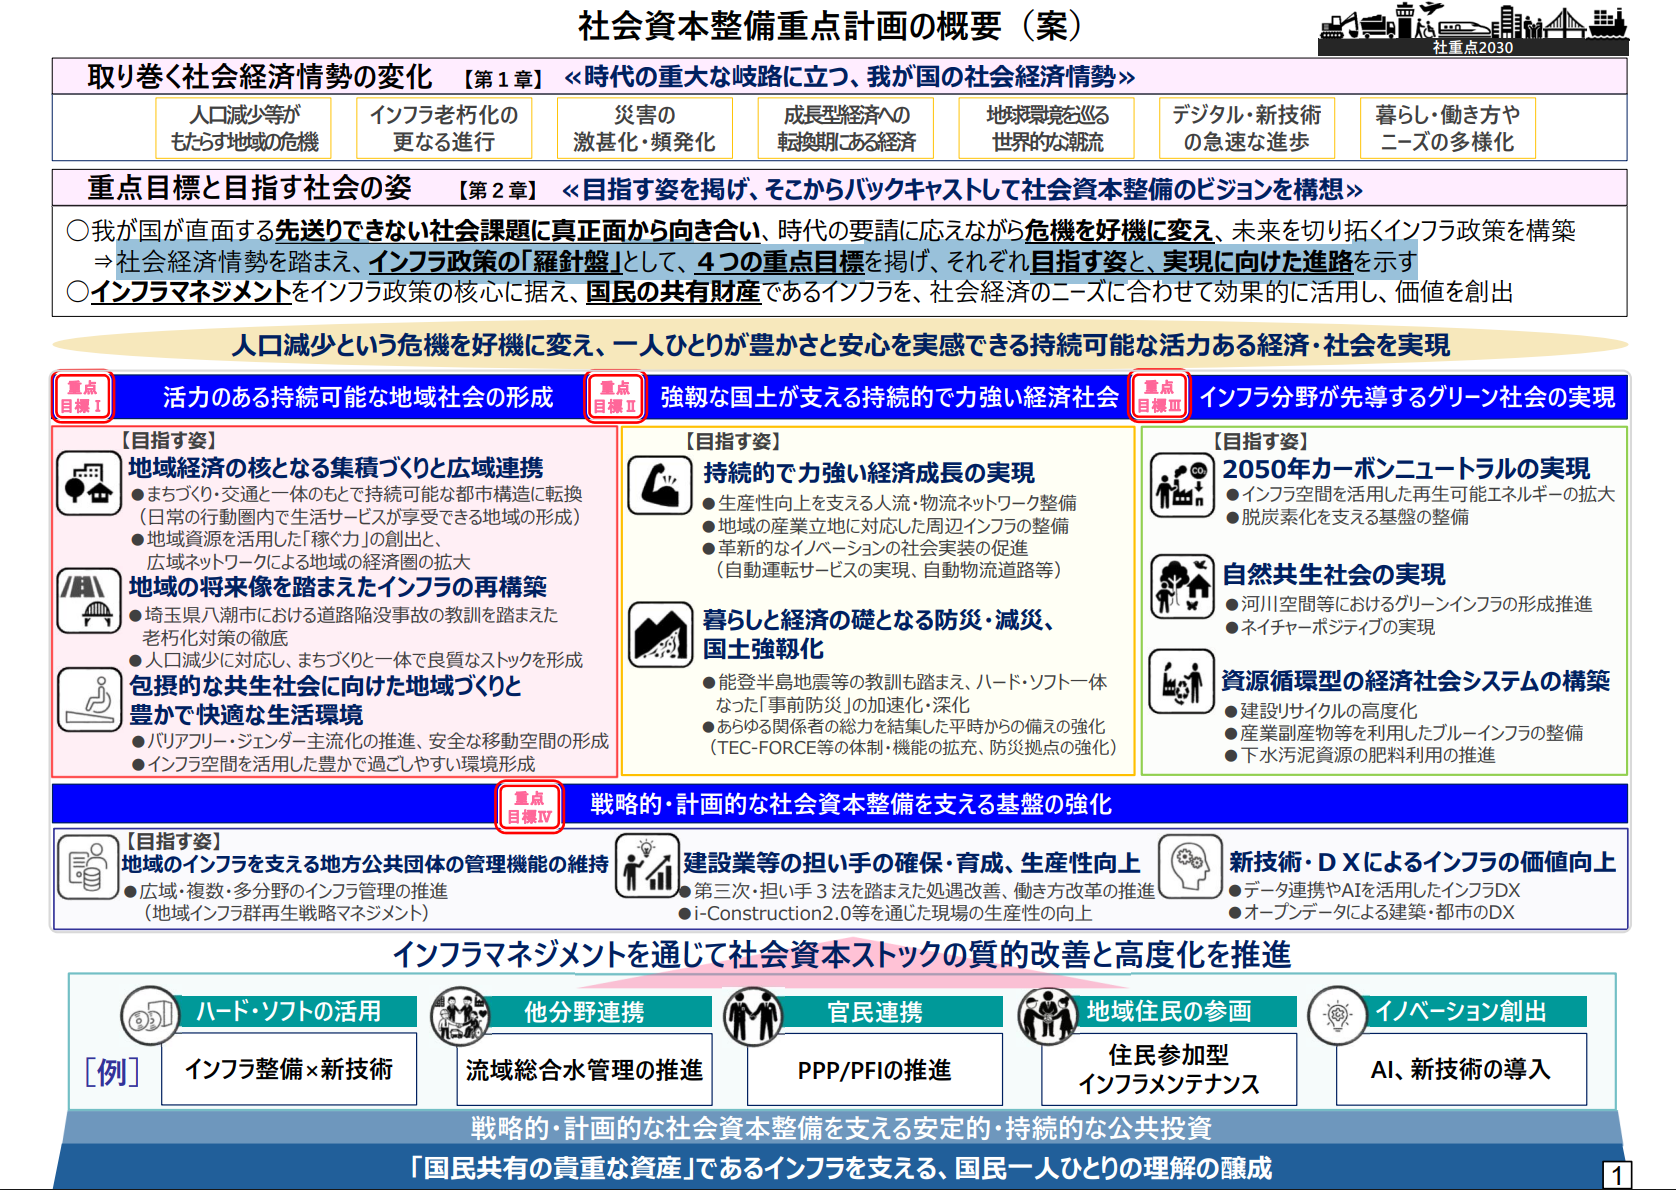This screenshot has height=1190, width=1676.
Task: Click the recycling factory icon for 資源循環型
Action: click(1181, 682)
